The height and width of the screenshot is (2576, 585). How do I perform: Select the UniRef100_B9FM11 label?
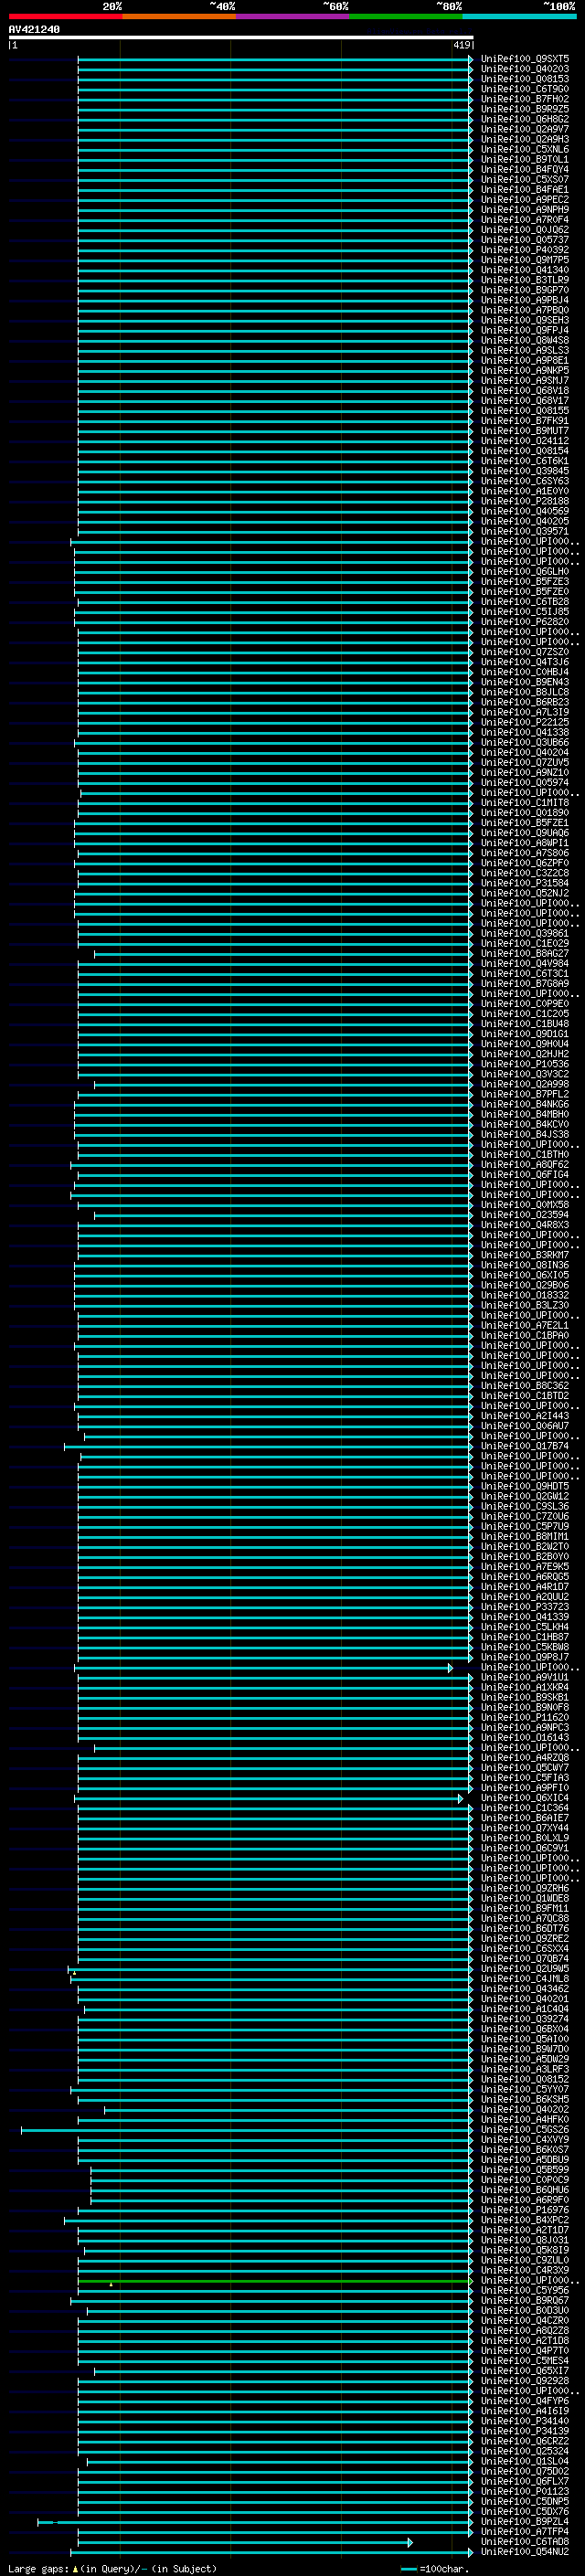pyautogui.click(x=525, y=1908)
